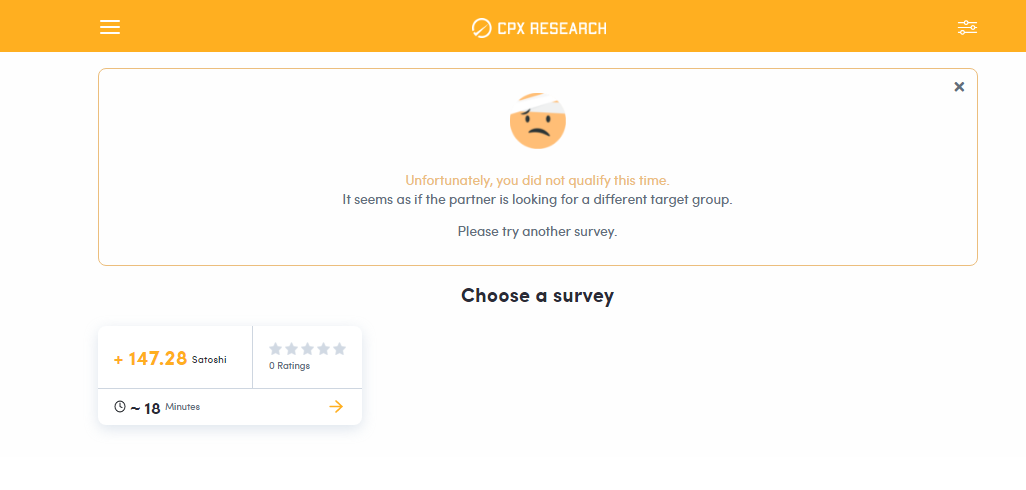
Task: Click the ~18 Minutes duration text
Action: [x=165, y=408]
